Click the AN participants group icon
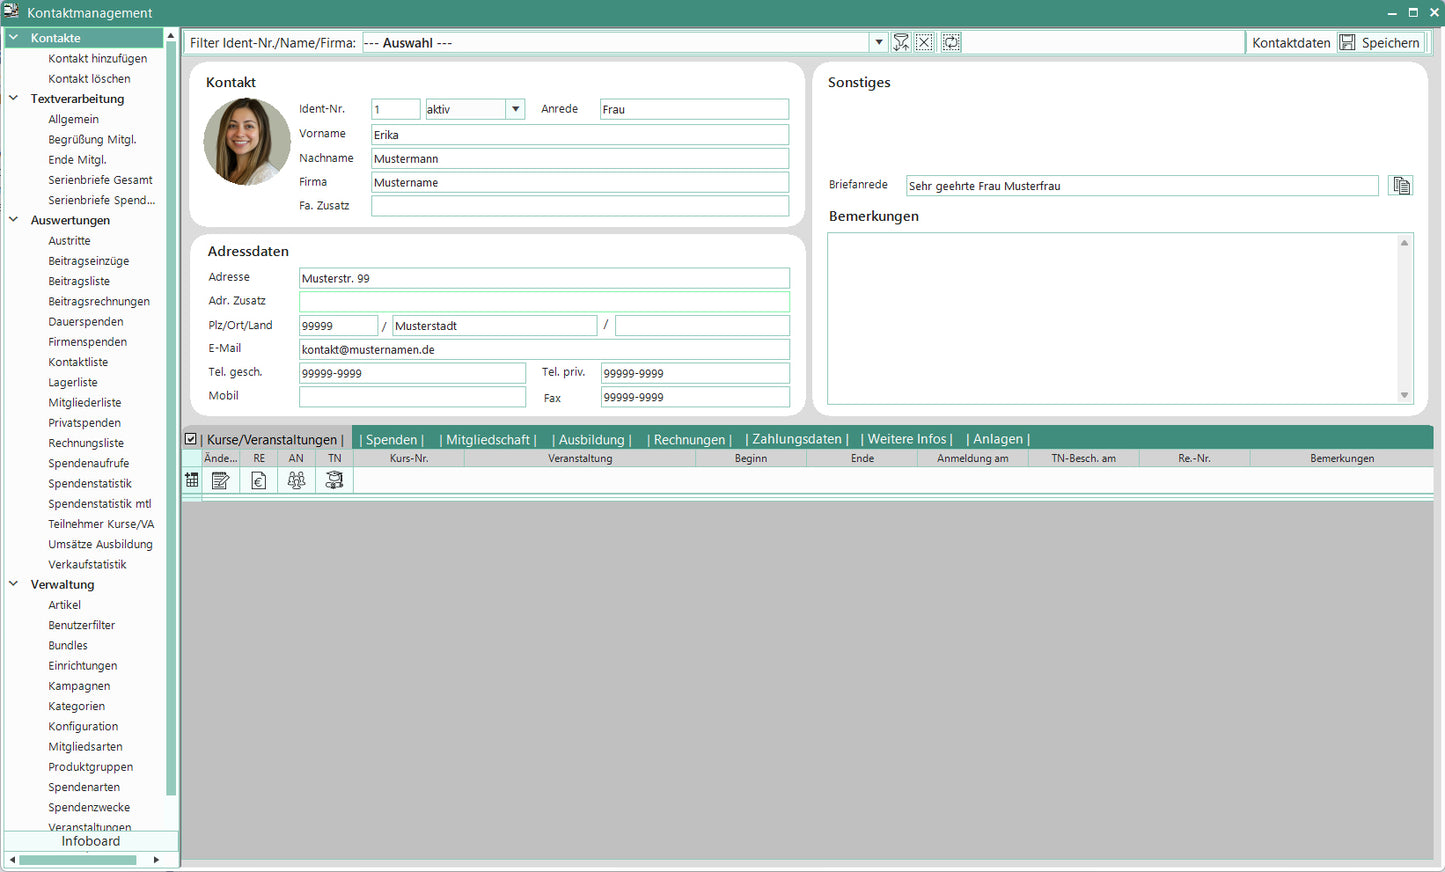This screenshot has height=872, width=1445. pos(296,480)
